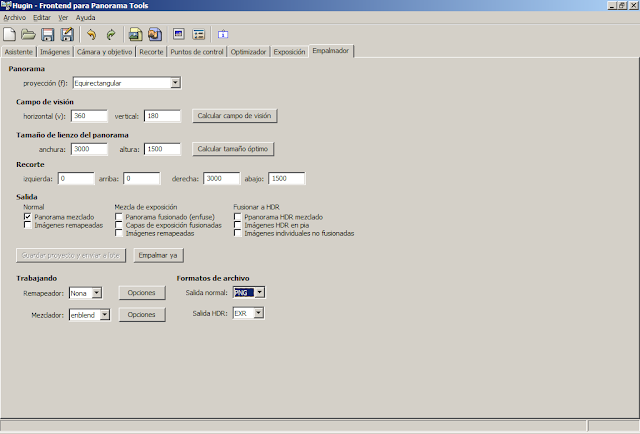Viewport: 640px width, 434px height.
Task: Click Calcular campo de visión button
Action: point(235,116)
